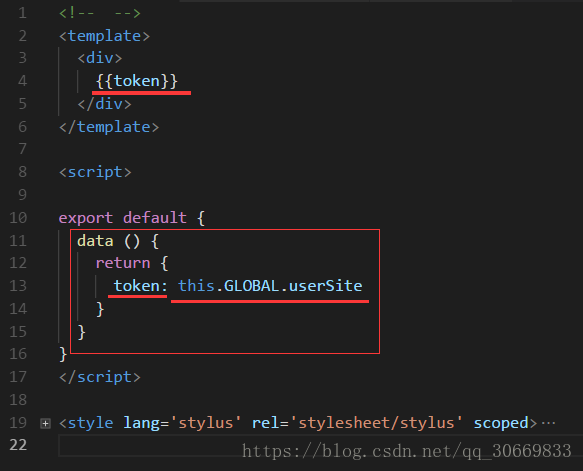This screenshot has width=583, height=471.
Task: Click this.GLOBAL.userSite expression
Action: [270, 286]
